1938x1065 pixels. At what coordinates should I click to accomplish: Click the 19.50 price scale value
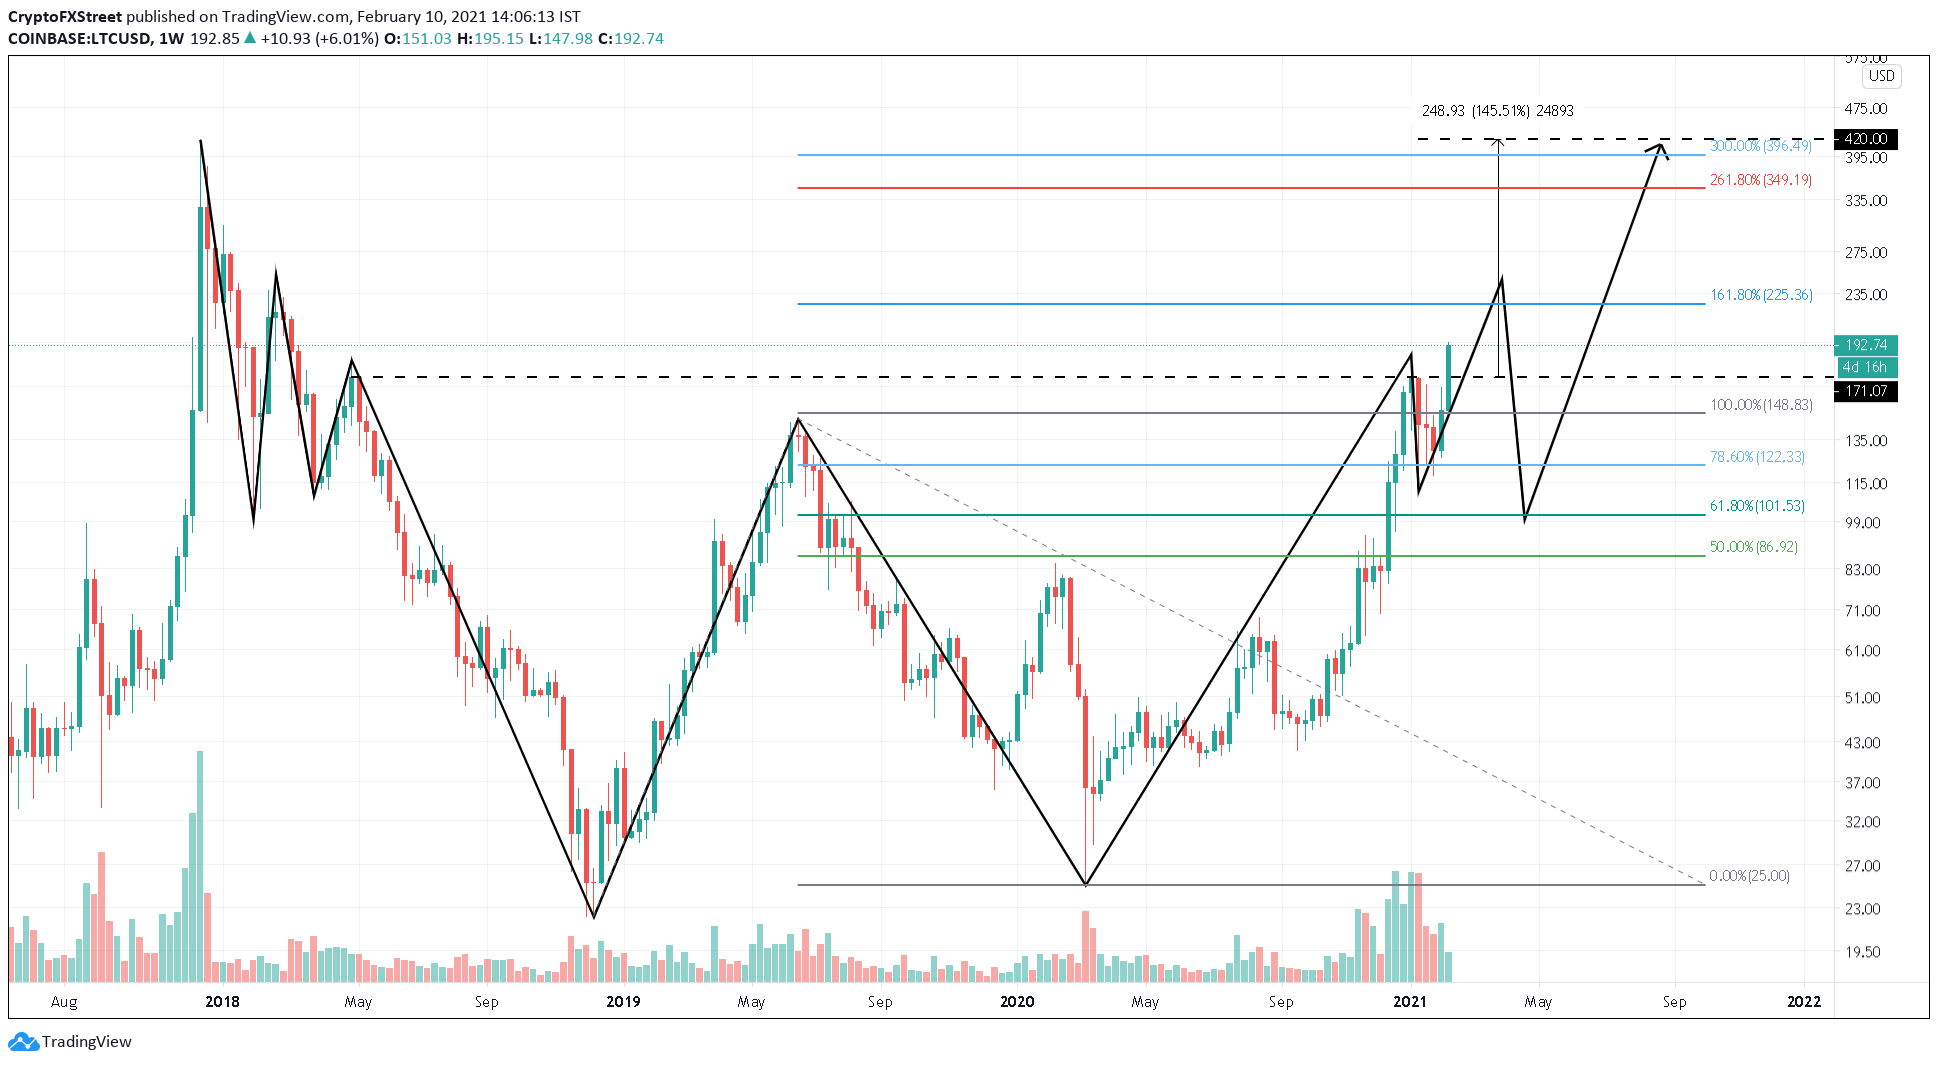1862,952
